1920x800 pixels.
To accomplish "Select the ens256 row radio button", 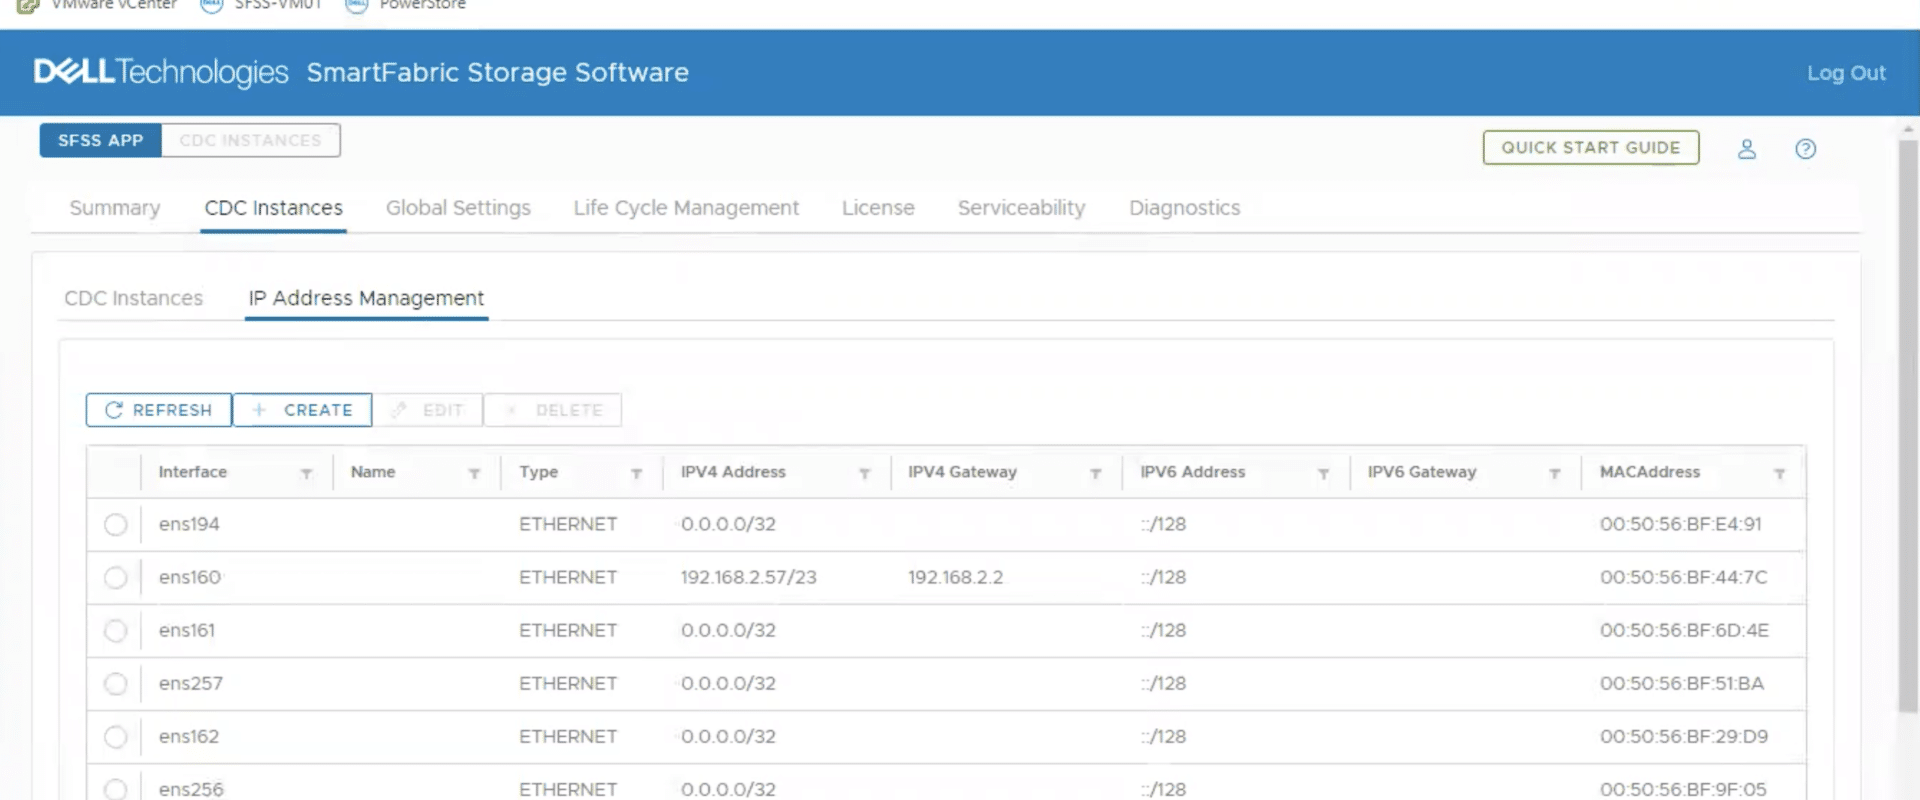I will pos(116,789).
